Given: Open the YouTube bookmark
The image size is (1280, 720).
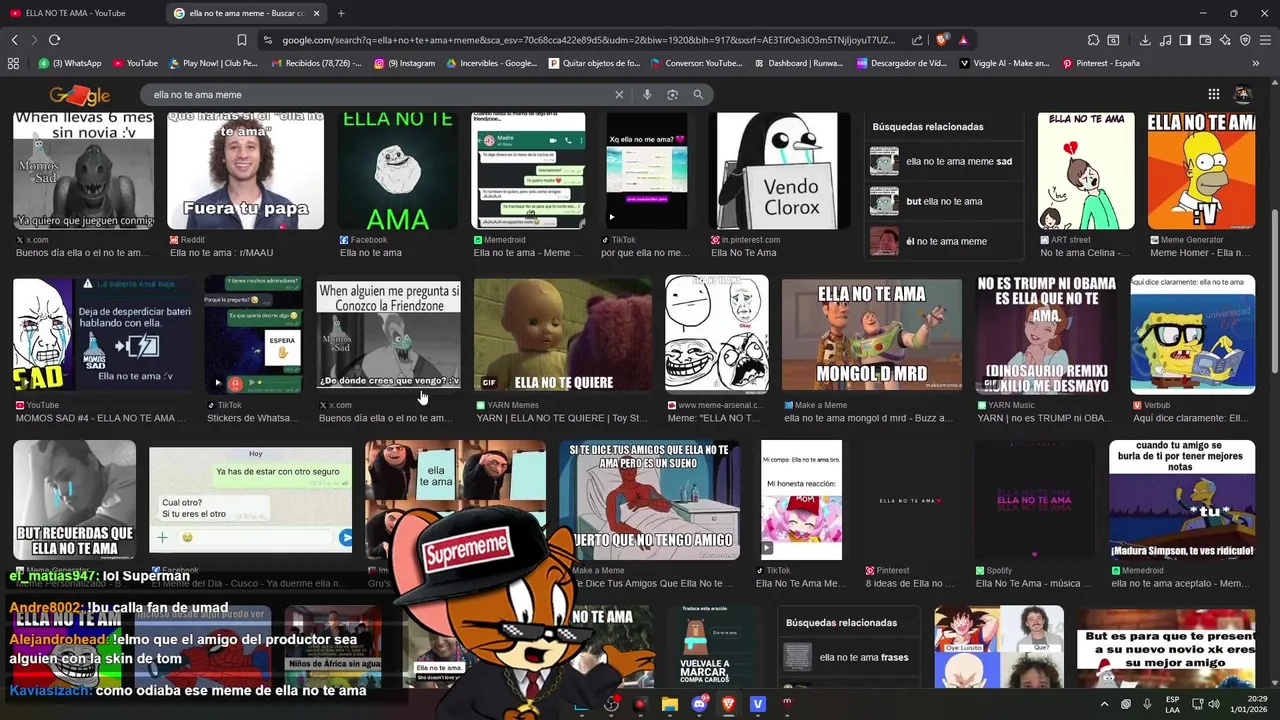Looking at the screenshot, I should click(x=135, y=63).
